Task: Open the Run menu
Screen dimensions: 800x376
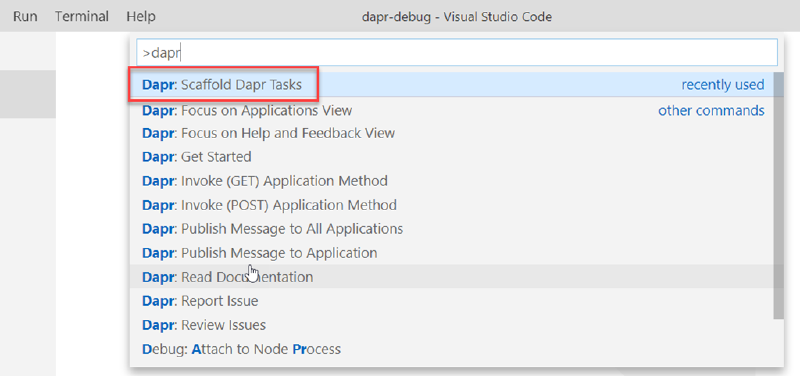Action: [x=25, y=16]
